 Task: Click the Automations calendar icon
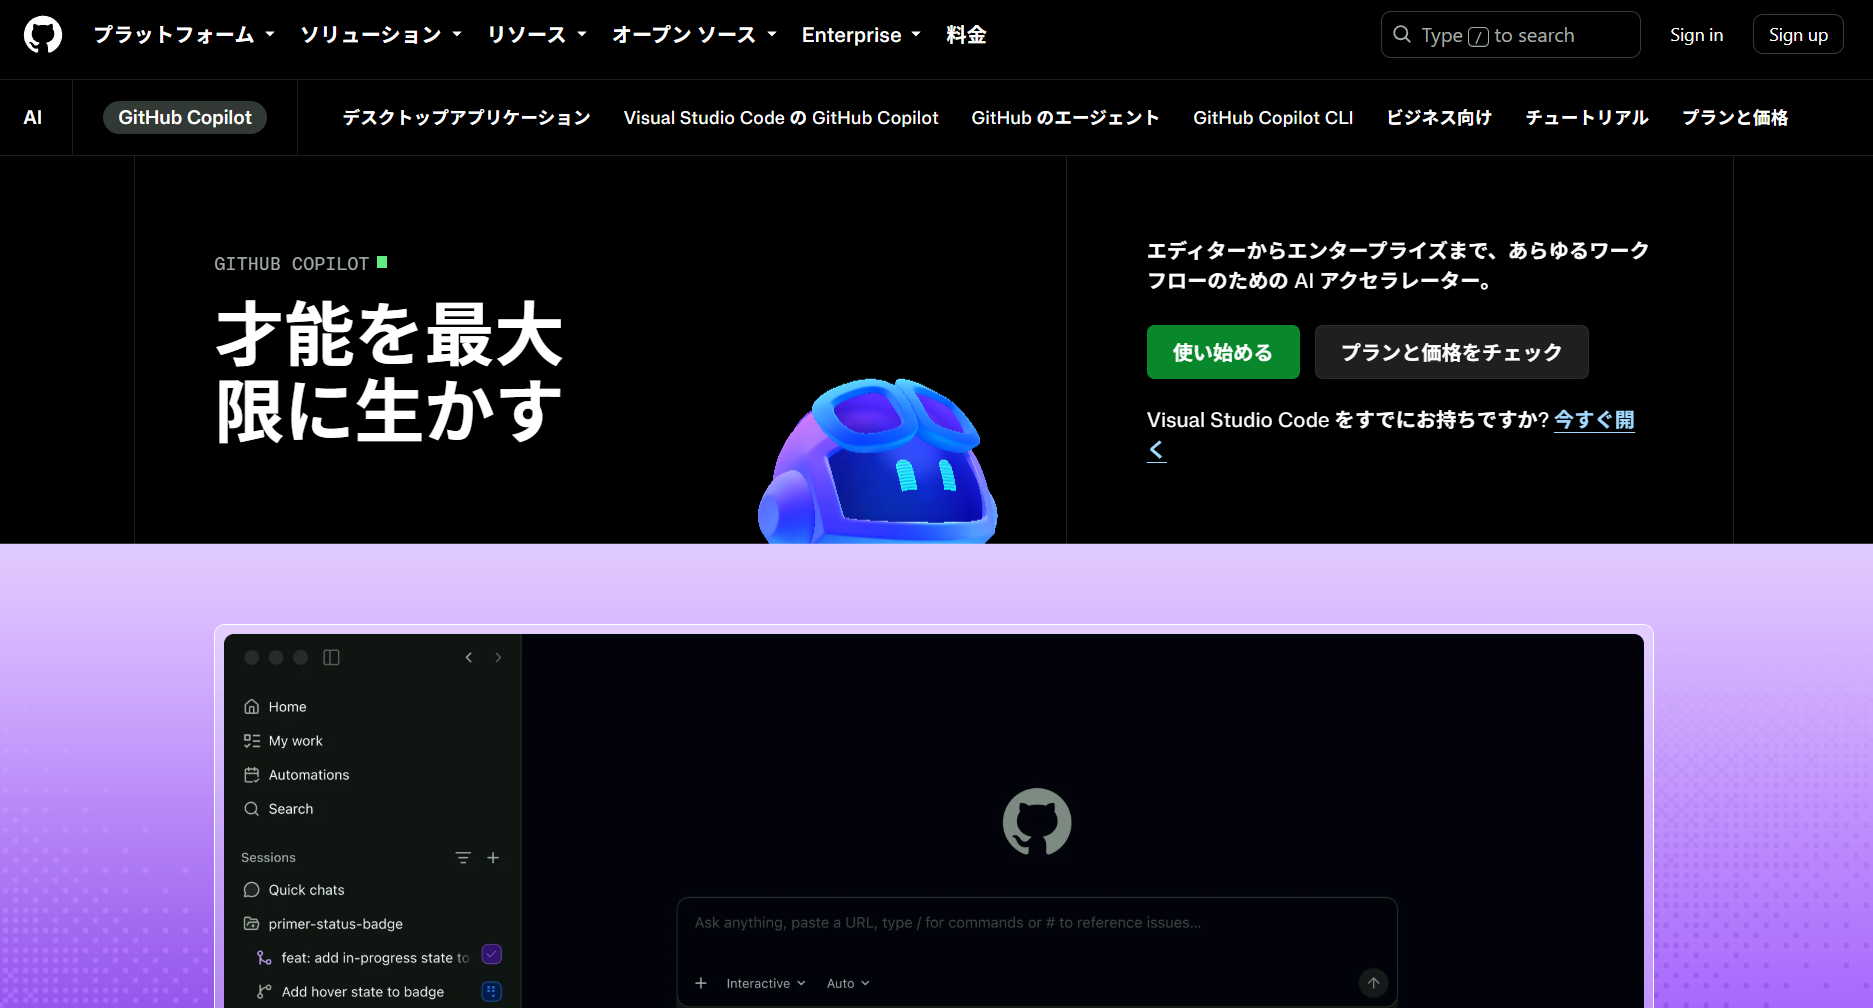coord(252,775)
